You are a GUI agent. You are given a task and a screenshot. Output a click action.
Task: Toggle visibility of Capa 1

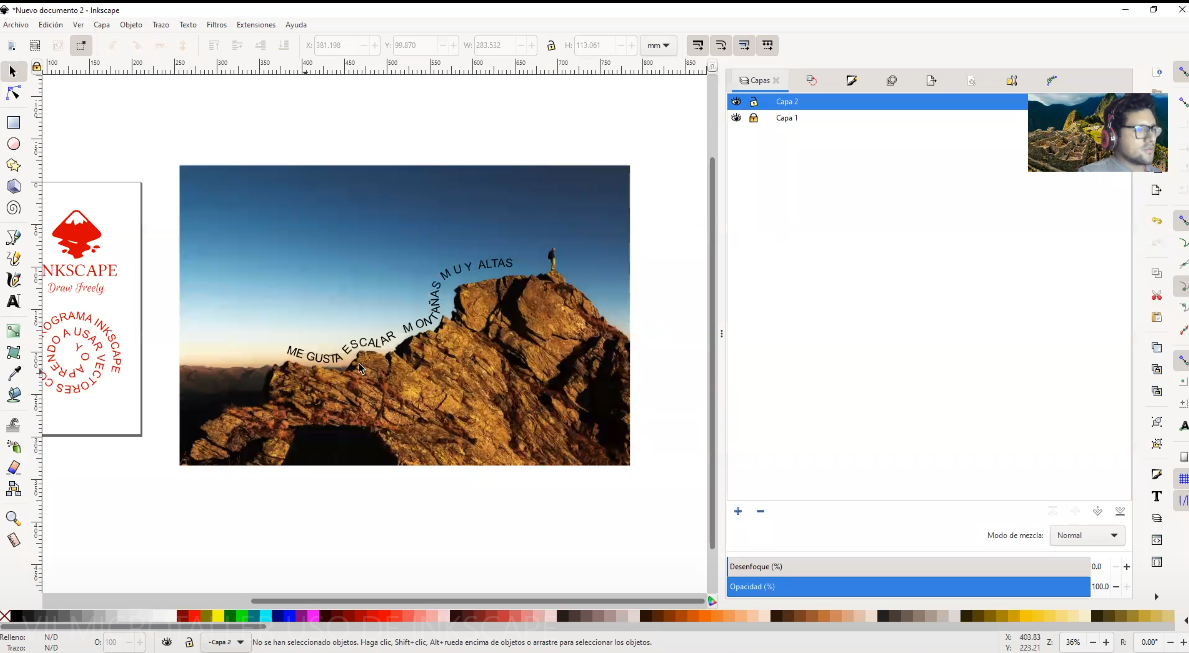[x=736, y=118]
